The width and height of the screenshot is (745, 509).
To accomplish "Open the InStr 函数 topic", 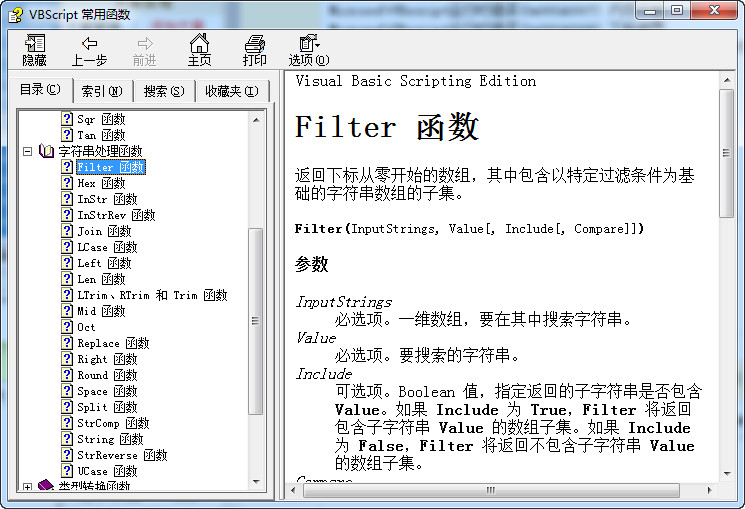I will click(107, 199).
